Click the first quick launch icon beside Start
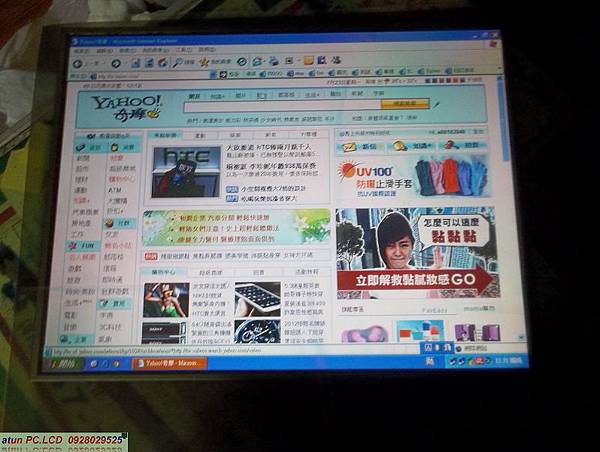 pyautogui.click(x=93, y=363)
